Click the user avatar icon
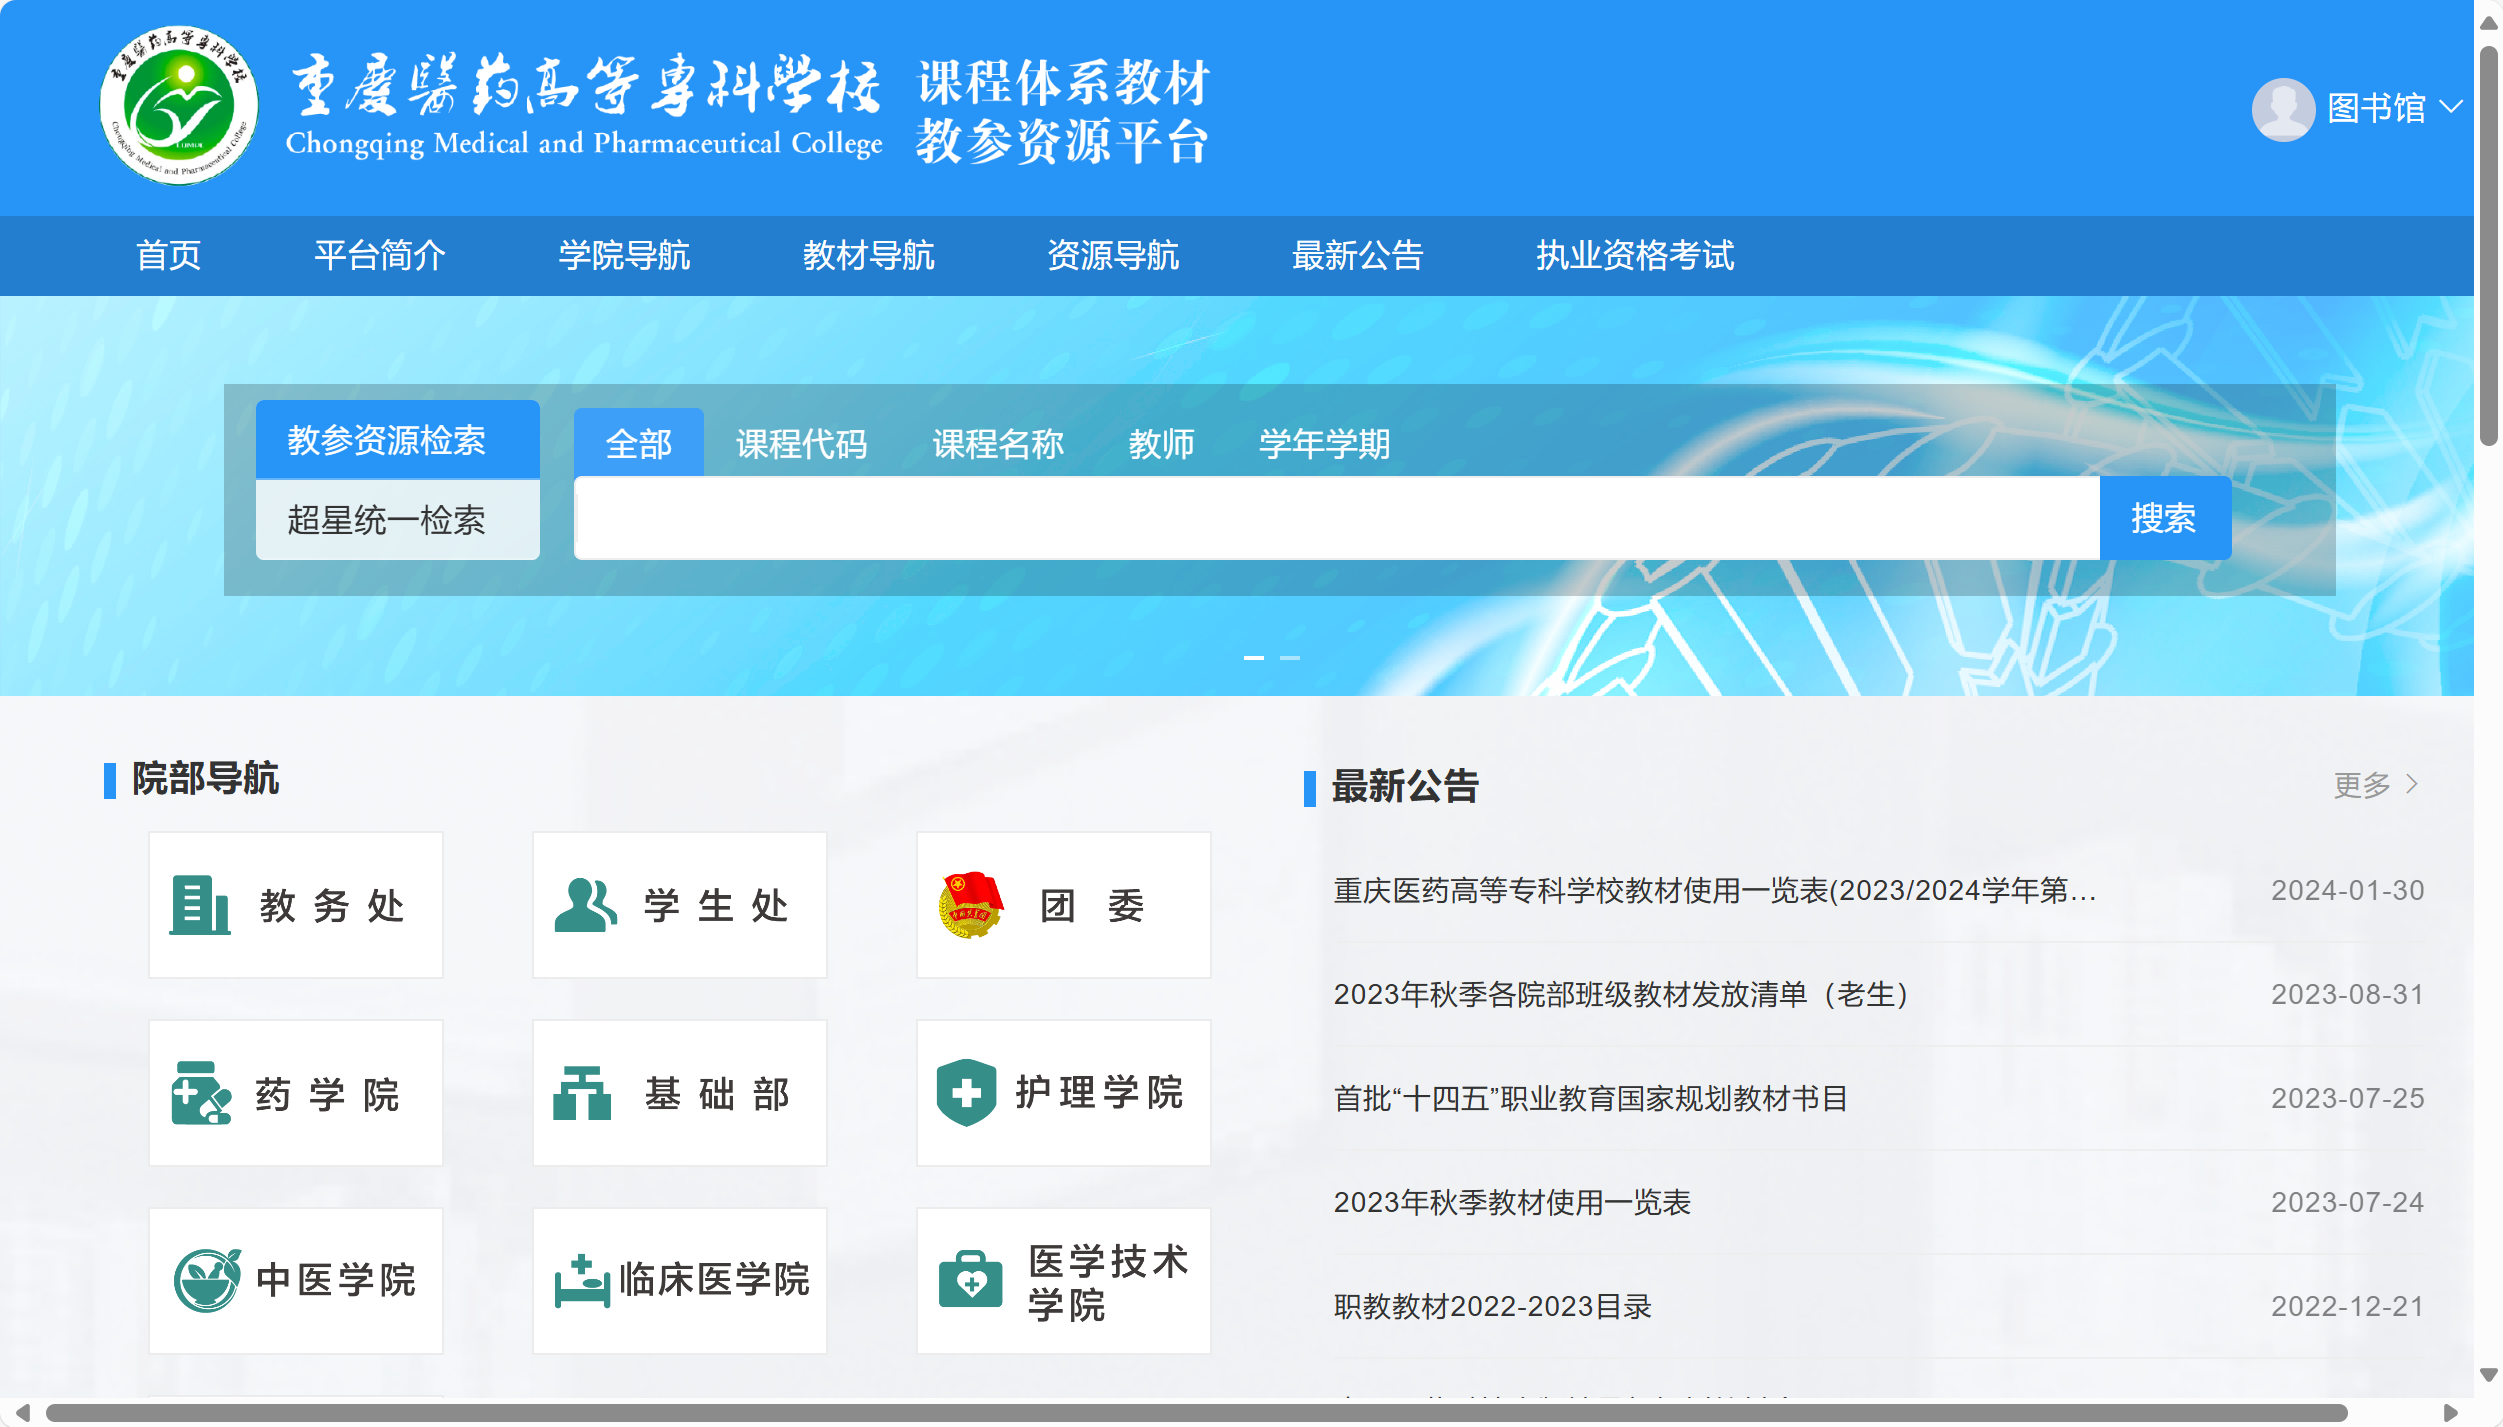 click(2283, 108)
